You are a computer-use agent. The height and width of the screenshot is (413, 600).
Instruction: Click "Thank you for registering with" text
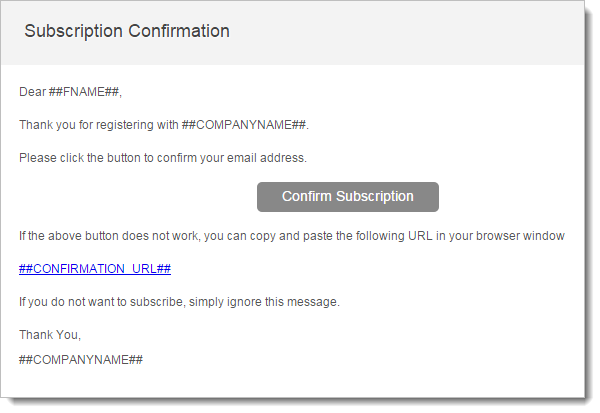tap(99, 125)
